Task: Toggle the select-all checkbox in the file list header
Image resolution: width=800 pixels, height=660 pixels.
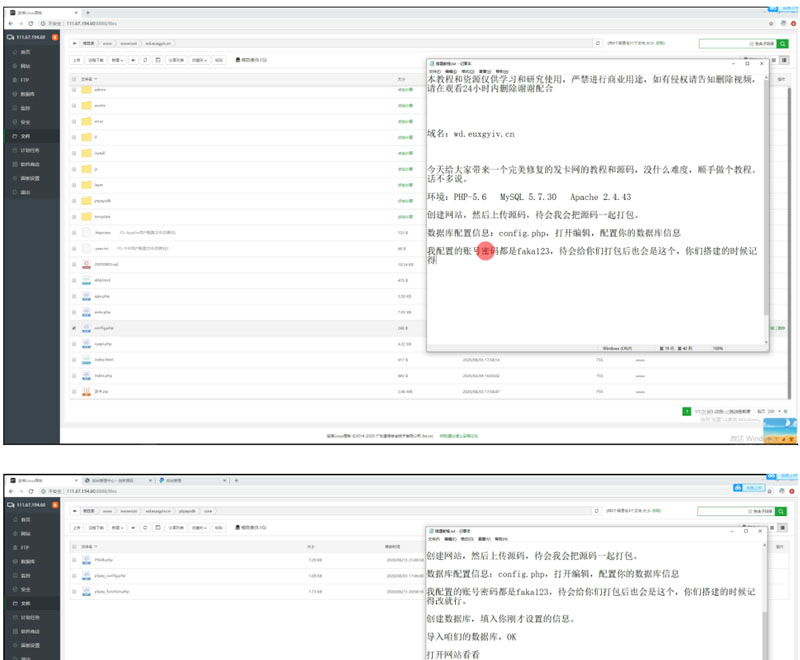Action: 75,79
